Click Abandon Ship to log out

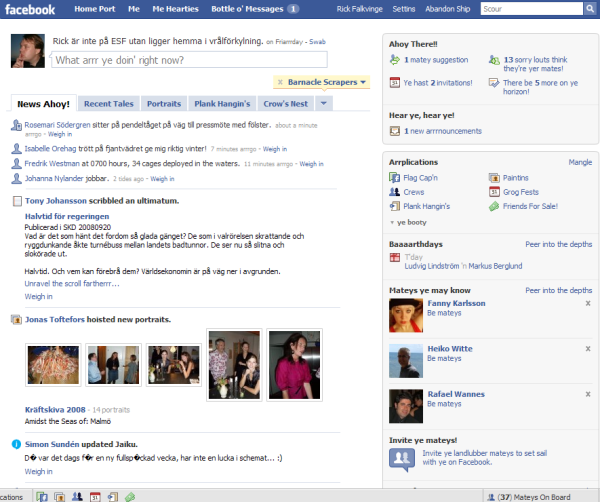pyautogui.click(x=447, y=9)
